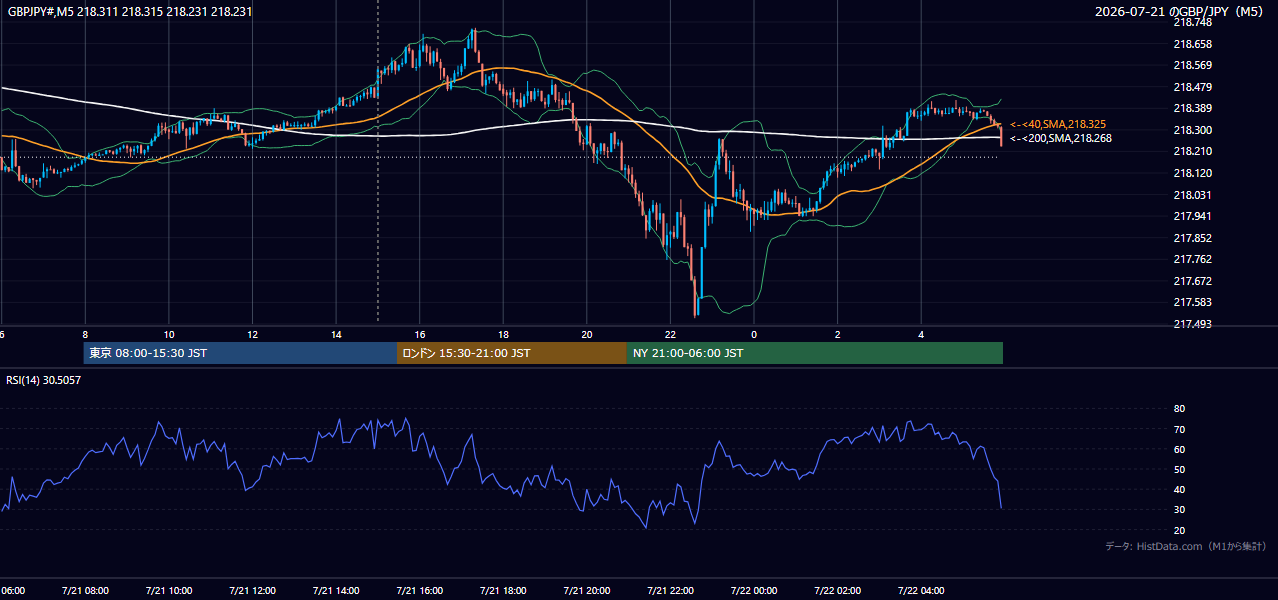1278x600 pixels.
Task: Click the 7/21 10:00 time axis label
Action: (x=169, y=591)
